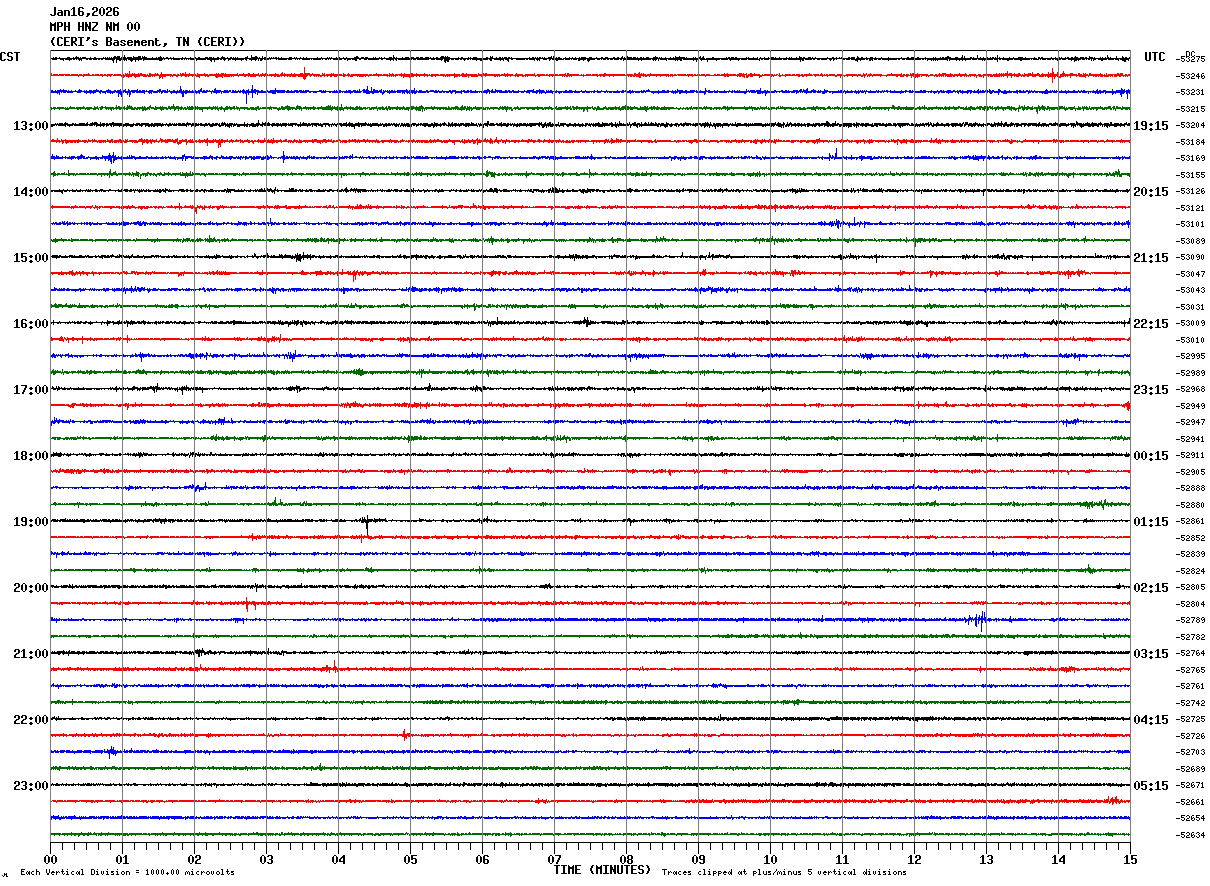Click the 05 minute axis tick label
The width and height of the screenshot is (1210, 886).
coord(410,859)
